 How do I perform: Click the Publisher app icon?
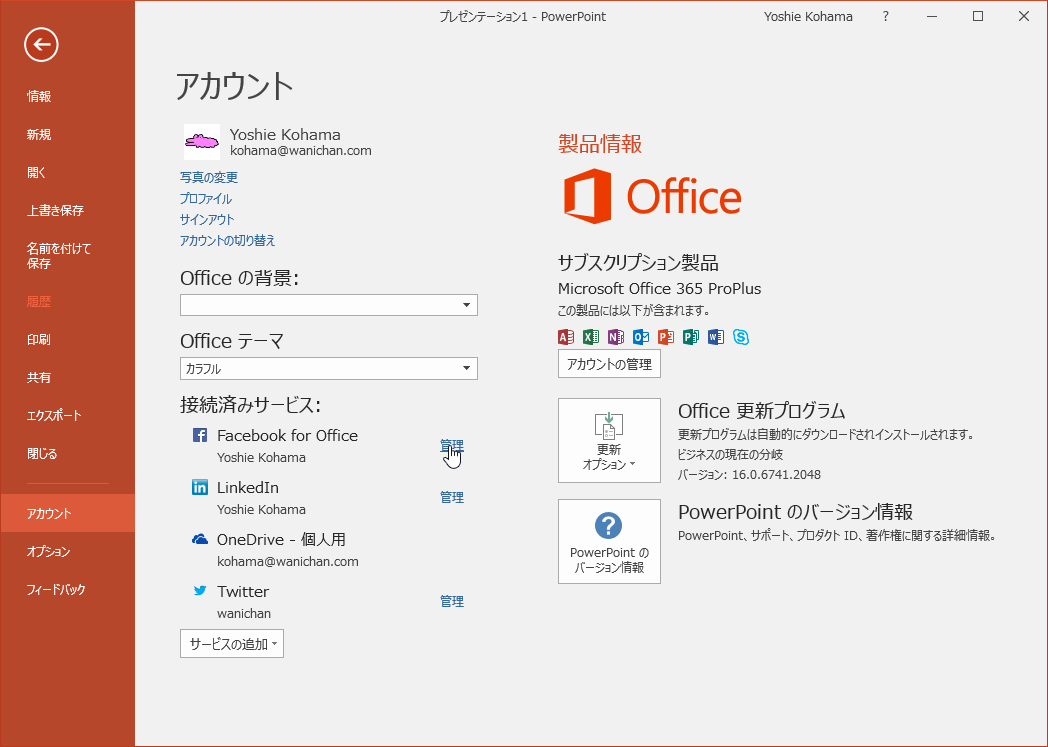coord(691,337)
